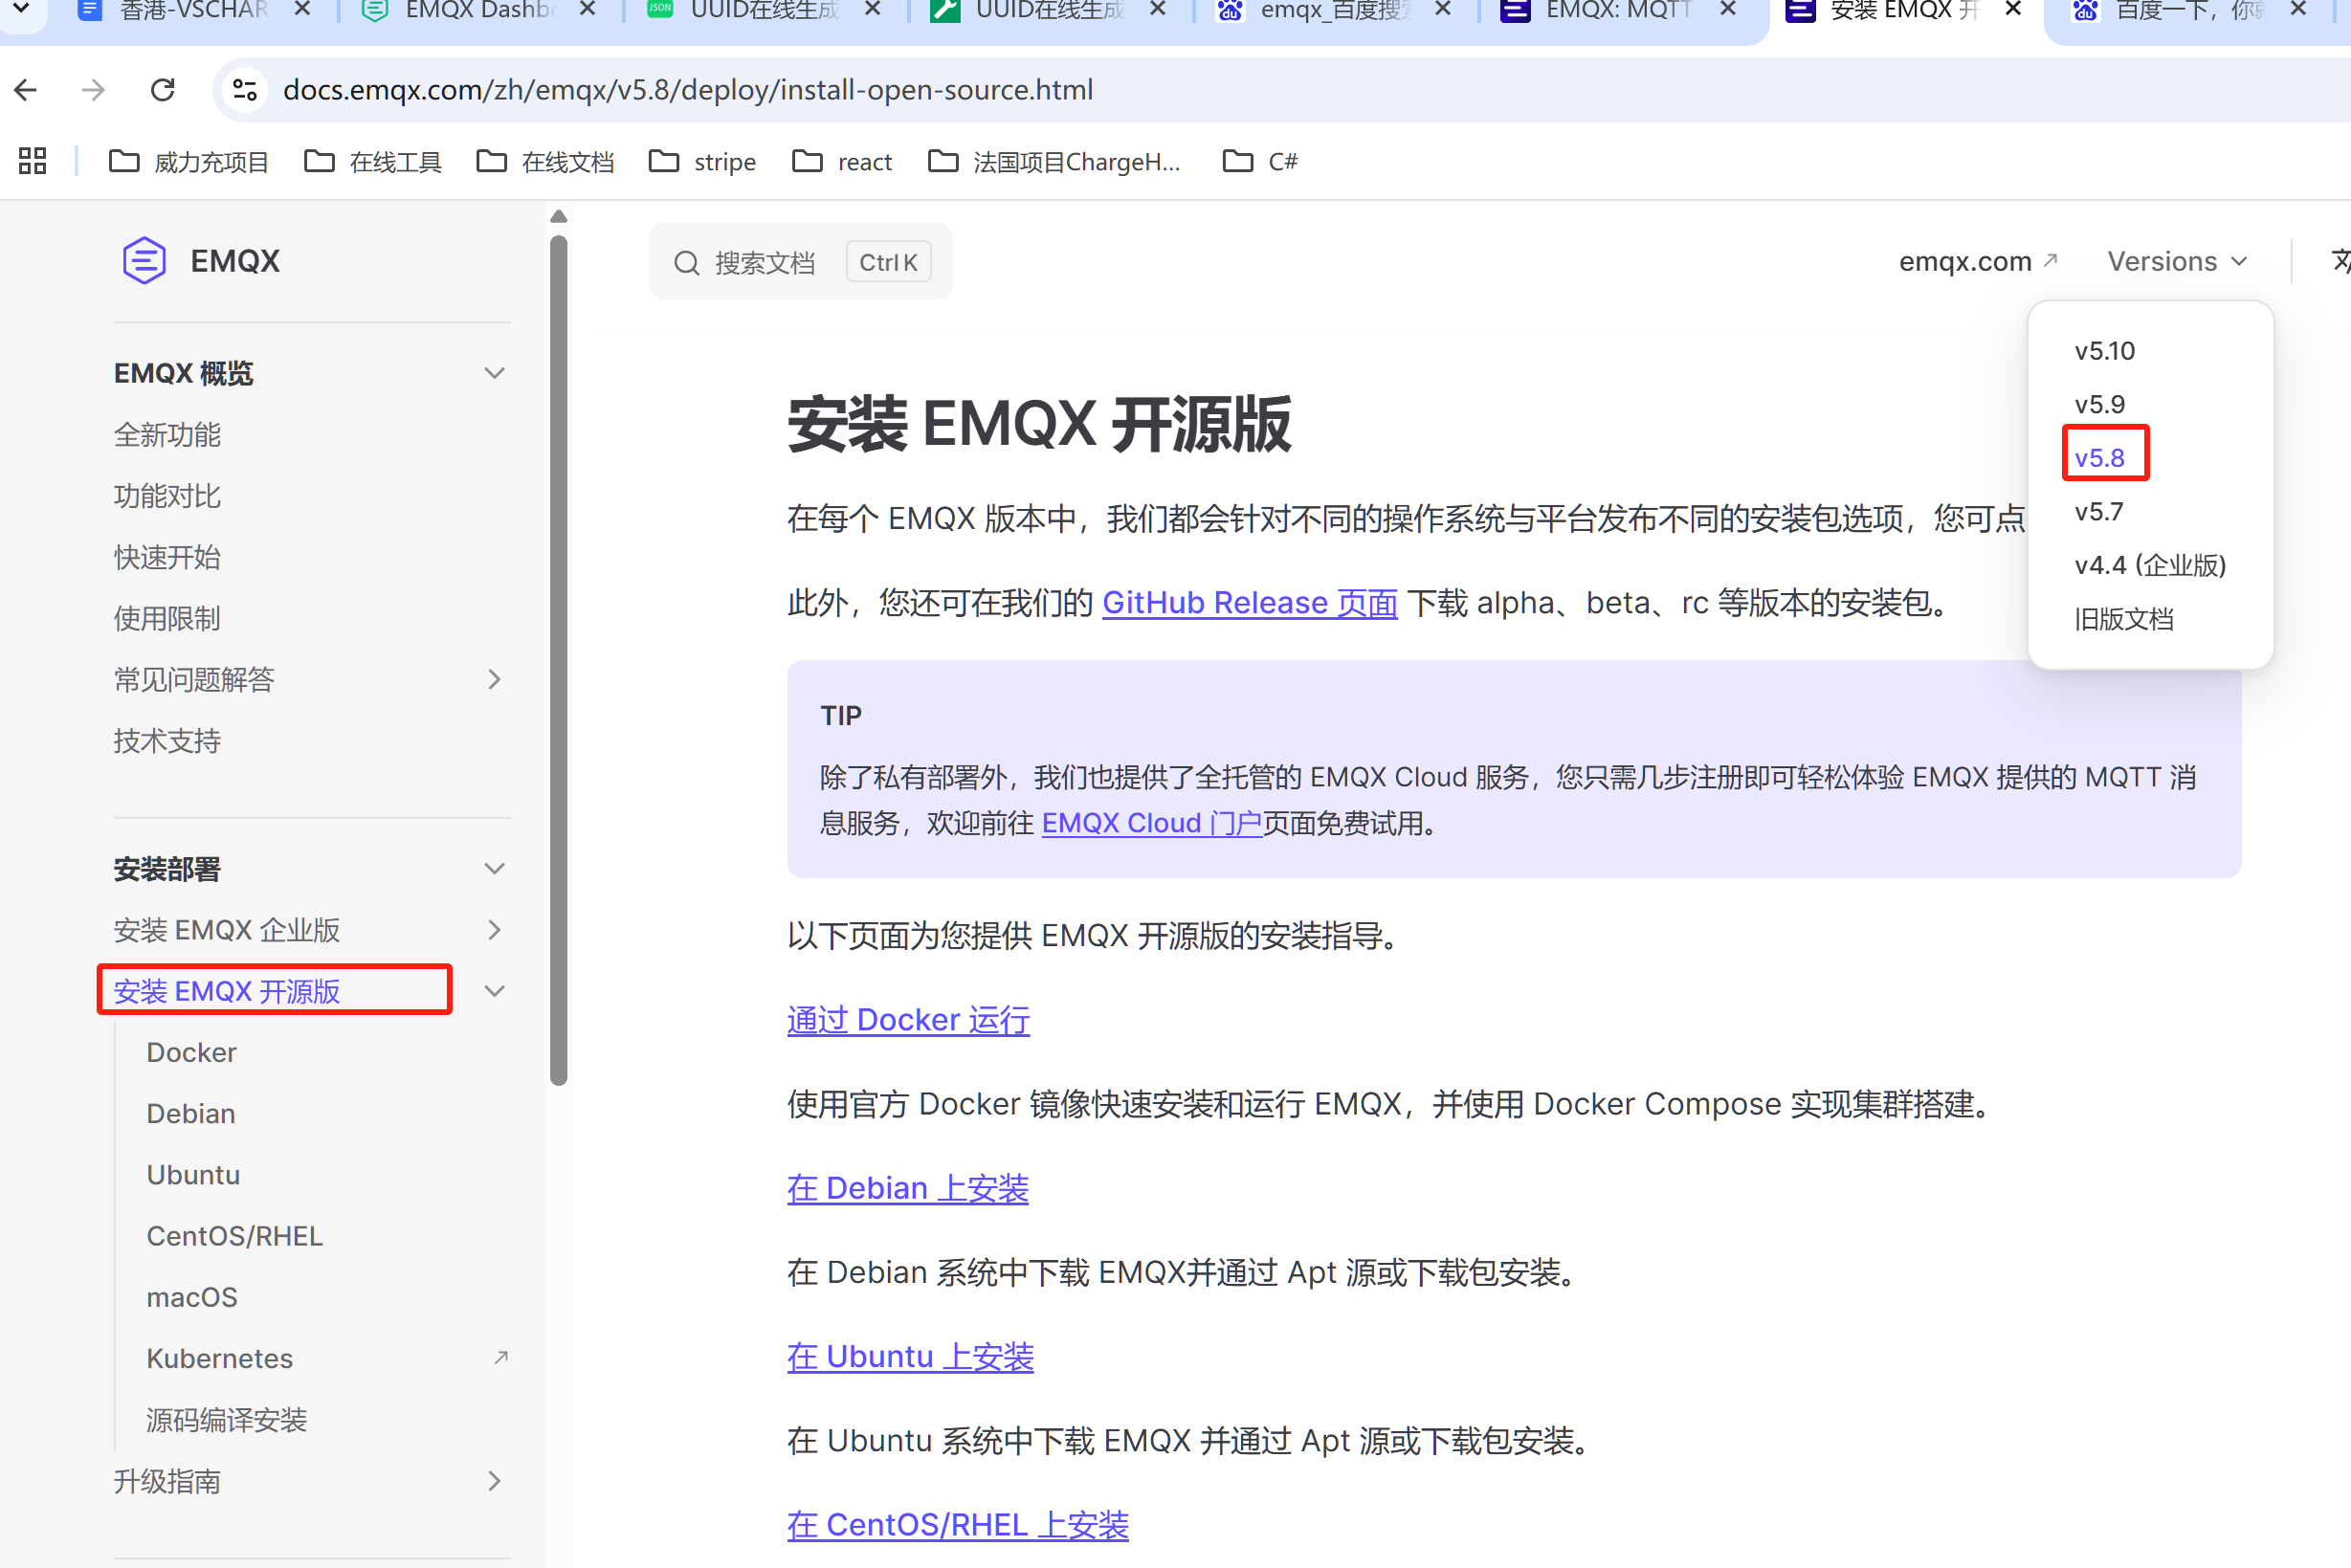Click the 搜索文档 search box

click(x=800, y=262)
